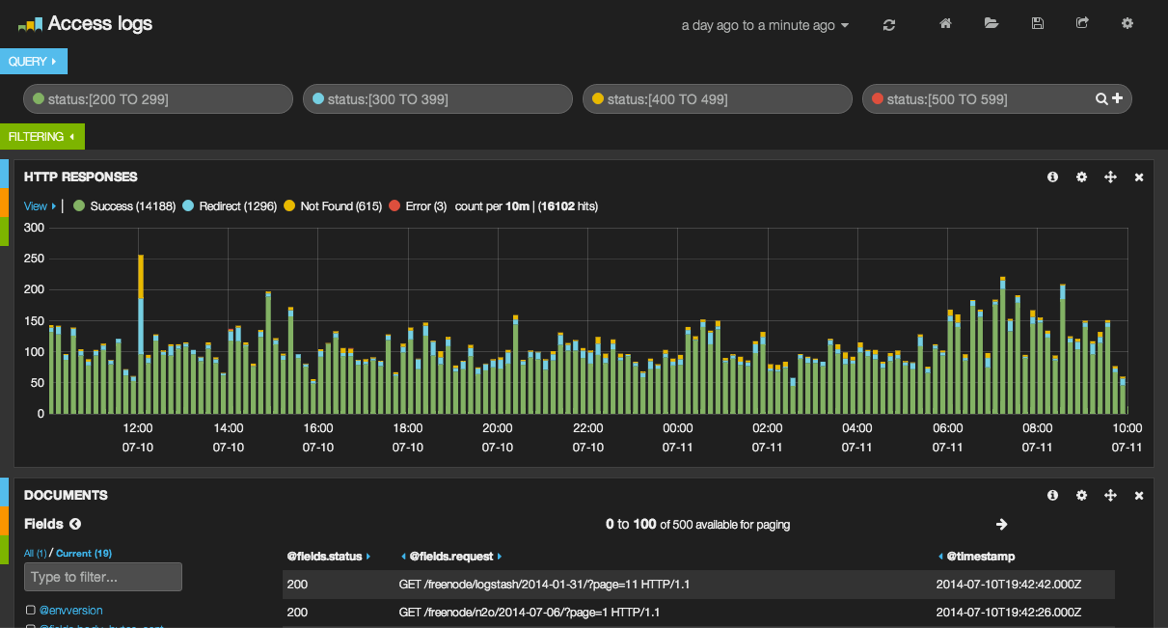Viewport: 1168px width, 628px height.
Task: Open dashboard settings with the gear icon
Action: pyautogui.click(x=1127, y=24)
